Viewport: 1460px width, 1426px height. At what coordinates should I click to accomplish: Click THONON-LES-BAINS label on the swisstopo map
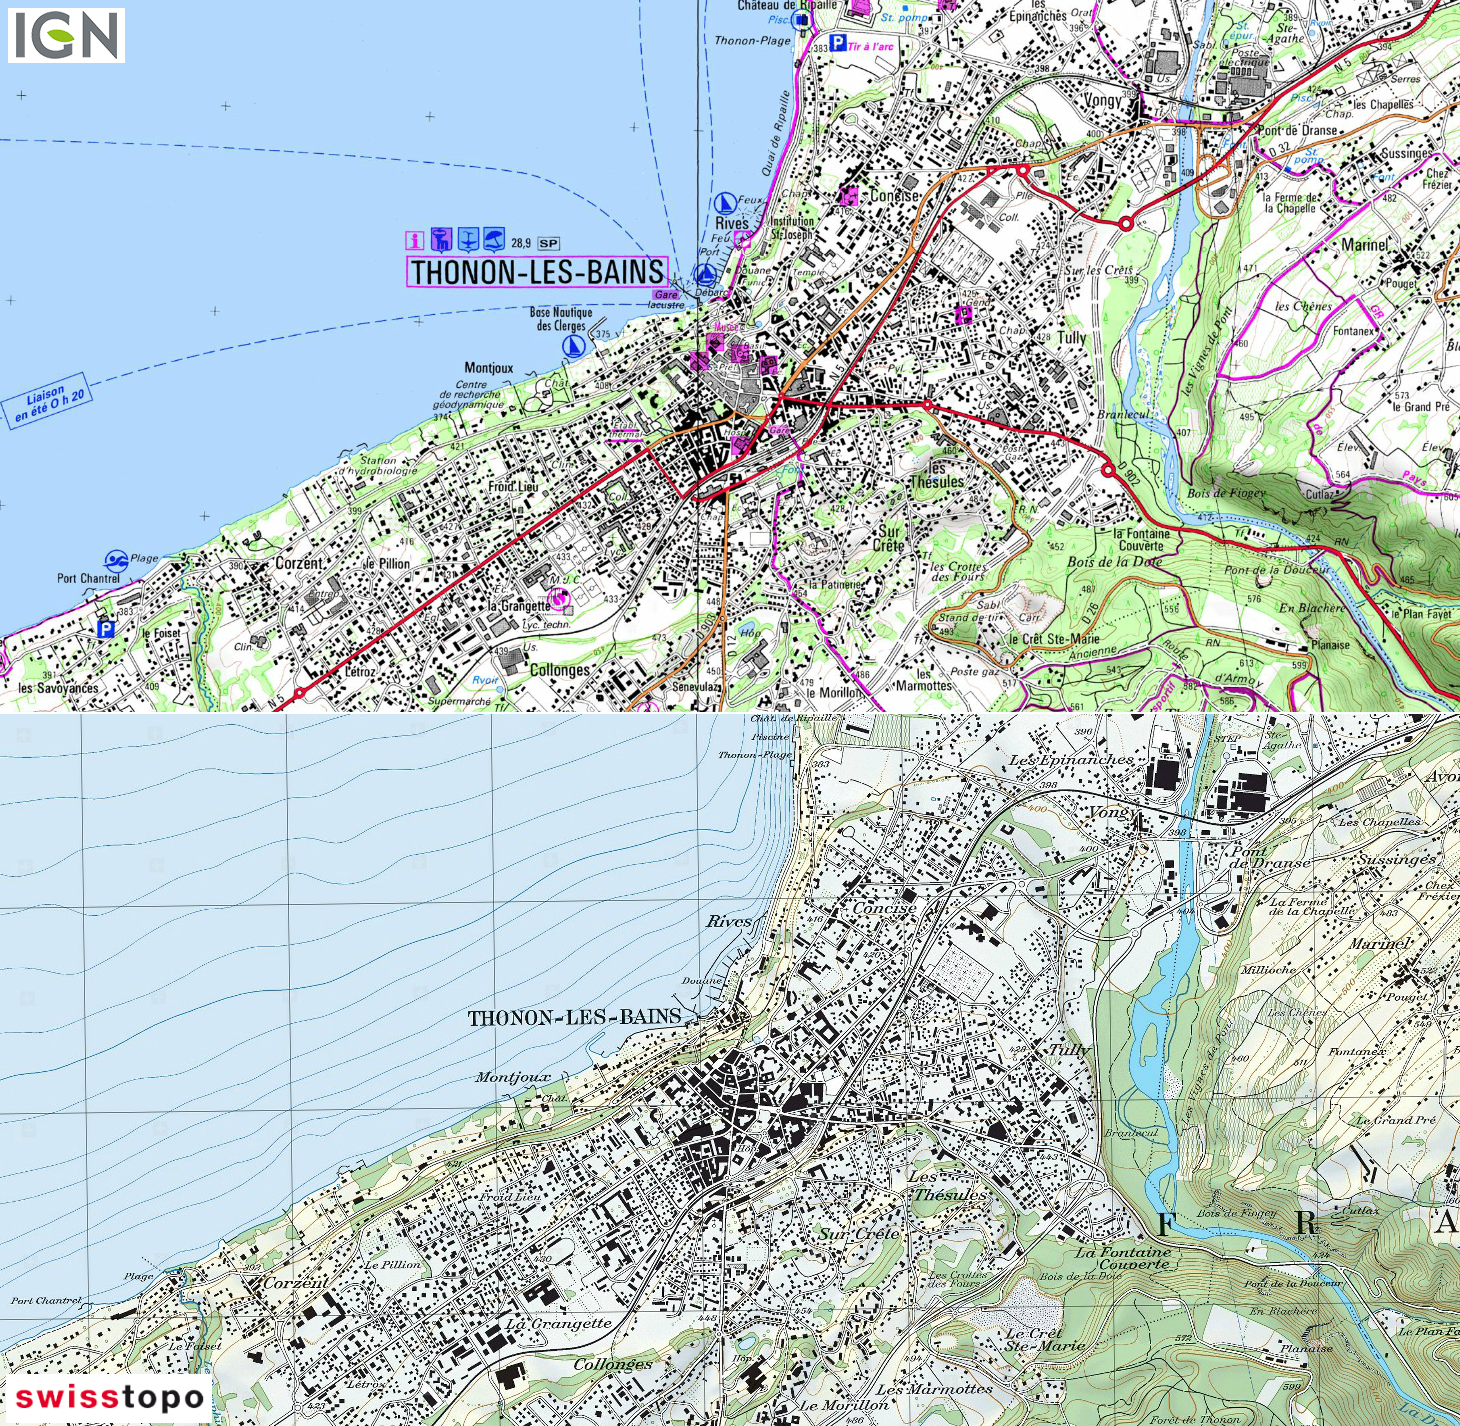(x=574, y=1018)
